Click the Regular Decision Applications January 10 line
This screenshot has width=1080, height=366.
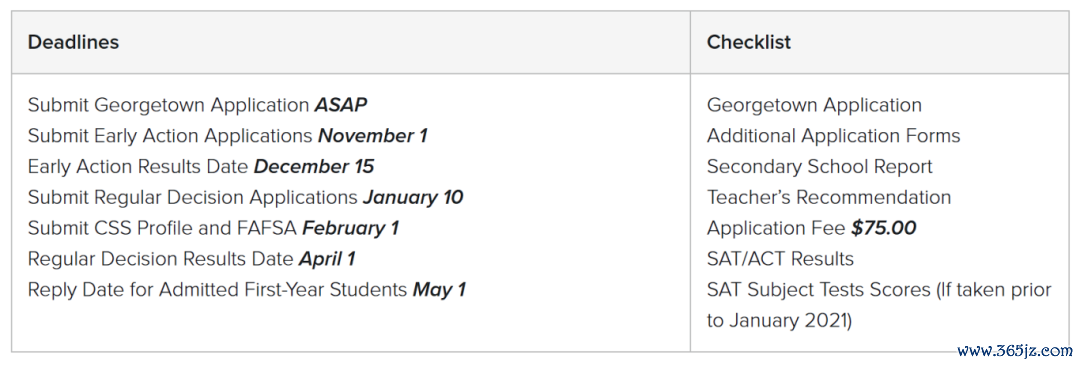[245, 197]
